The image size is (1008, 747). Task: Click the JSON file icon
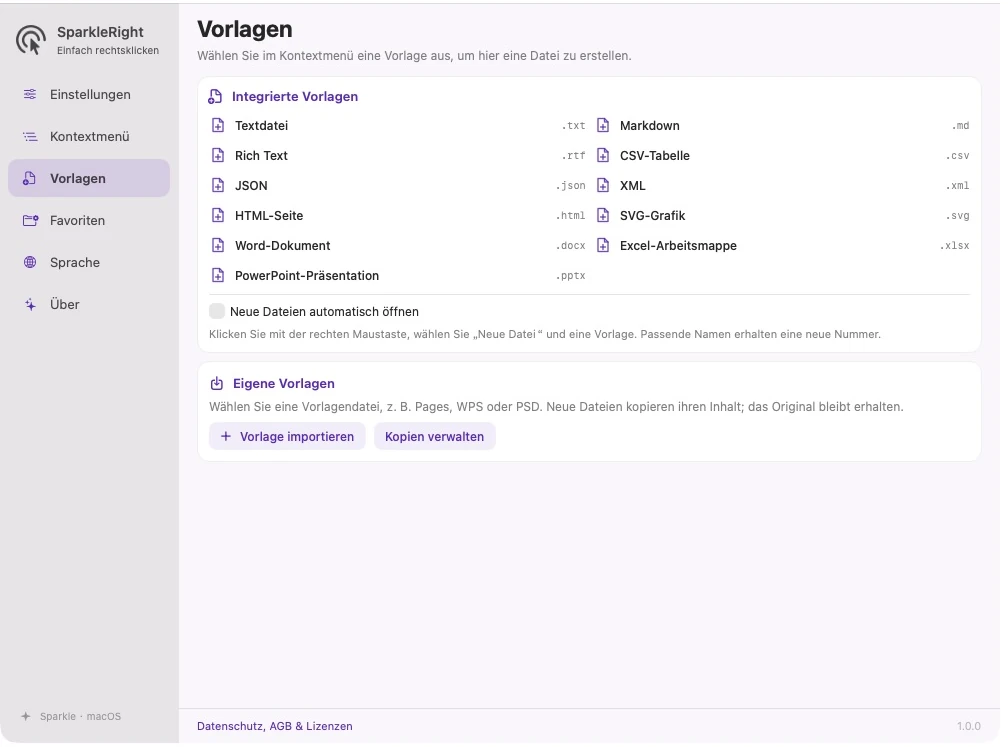tap(218, 185)
